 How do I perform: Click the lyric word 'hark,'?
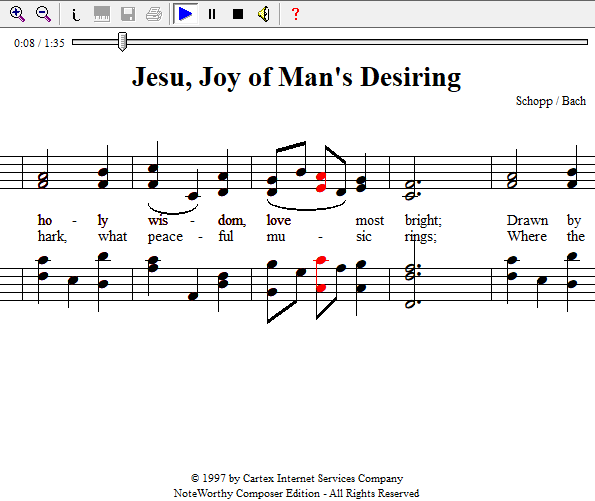coord(52,236)
